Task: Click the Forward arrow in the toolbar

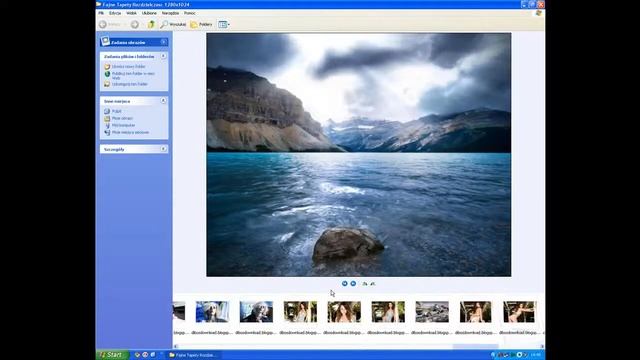Action: point(135,24)
